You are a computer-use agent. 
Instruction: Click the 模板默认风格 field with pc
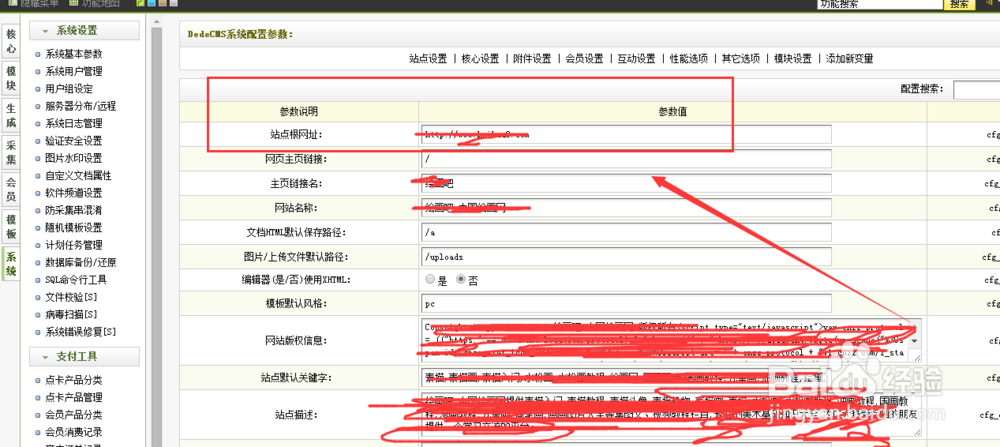[626, 303]
